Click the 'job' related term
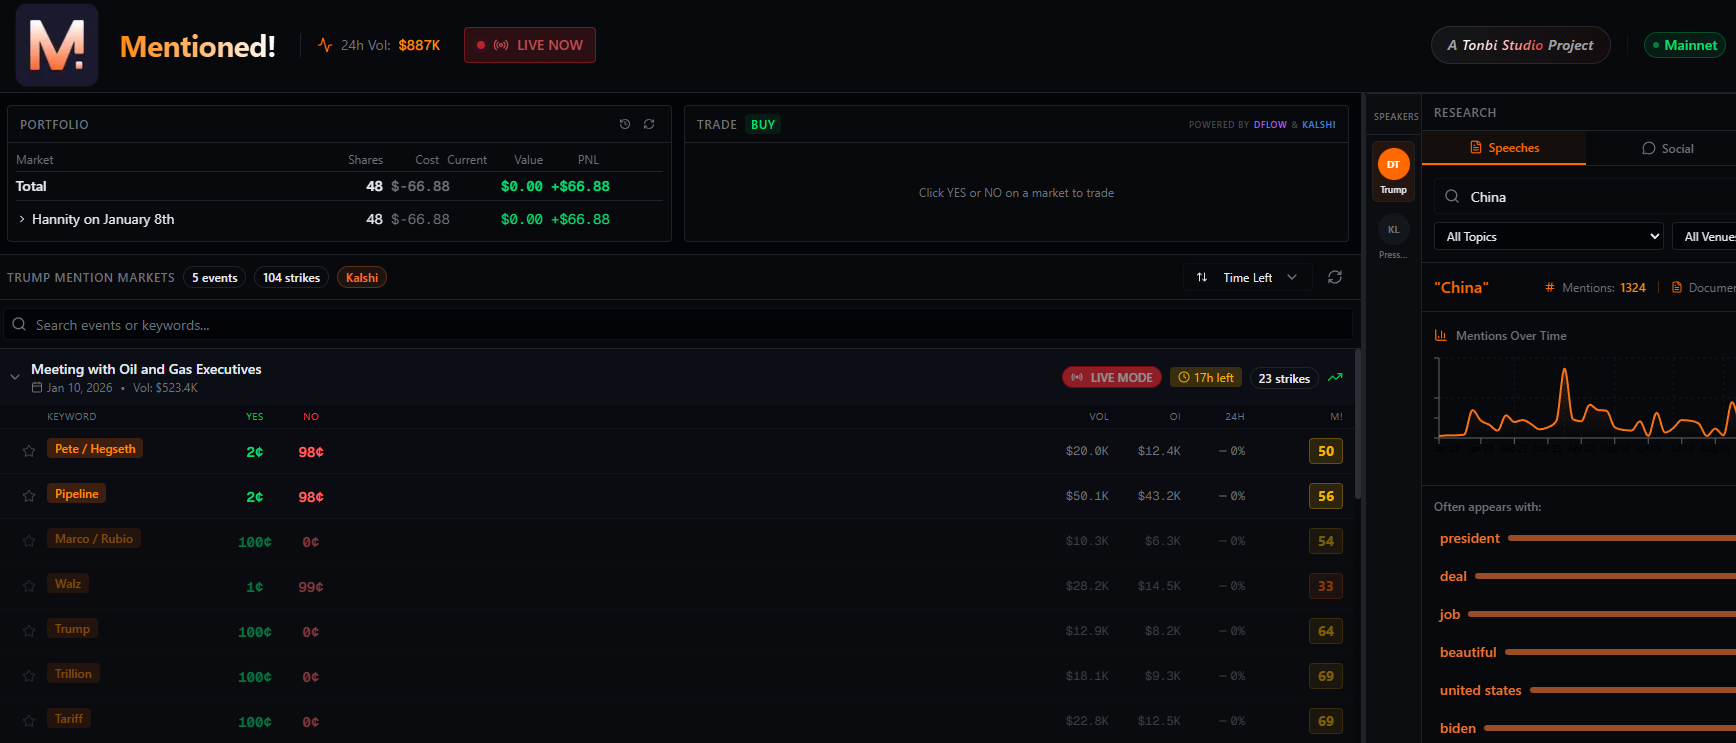1736x743 pixels. [1450, 614]
